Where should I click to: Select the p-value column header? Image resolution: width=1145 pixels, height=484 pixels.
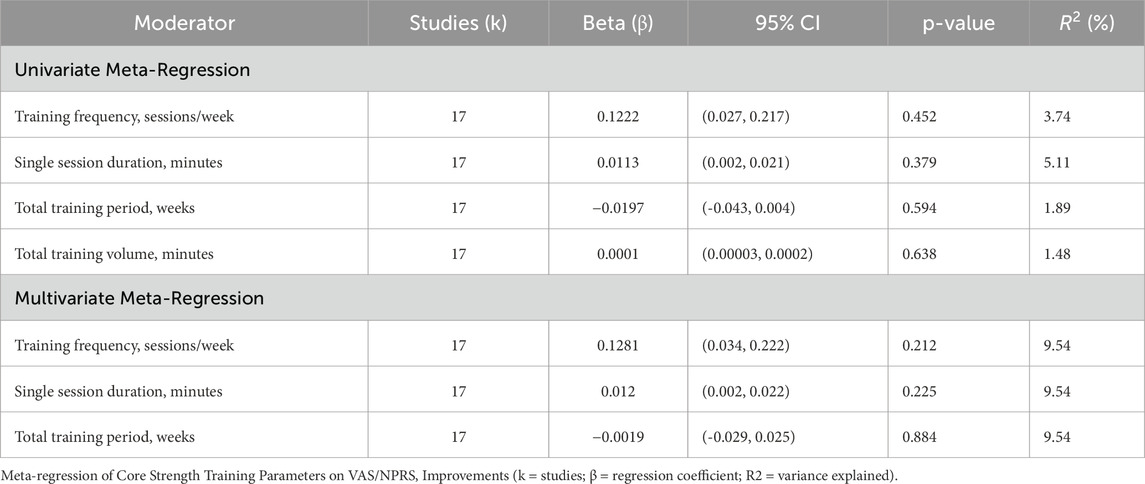pos(958,23)
